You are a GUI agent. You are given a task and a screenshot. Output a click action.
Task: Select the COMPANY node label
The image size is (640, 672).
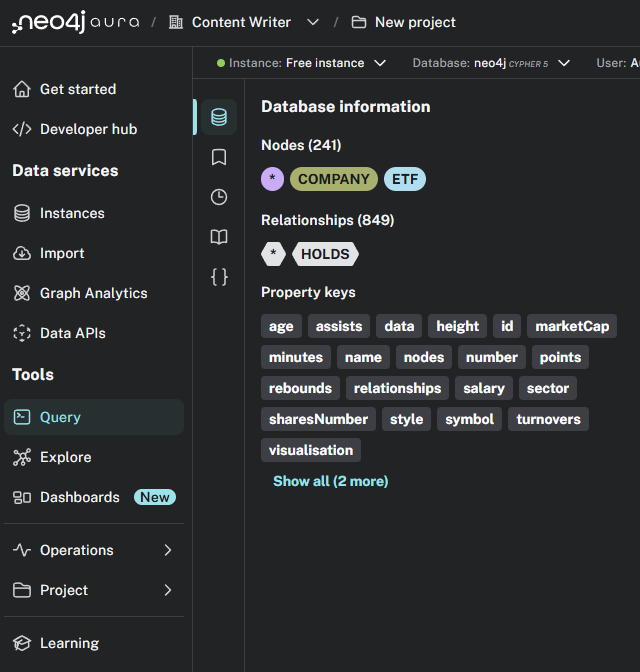[x=334, y=179]
